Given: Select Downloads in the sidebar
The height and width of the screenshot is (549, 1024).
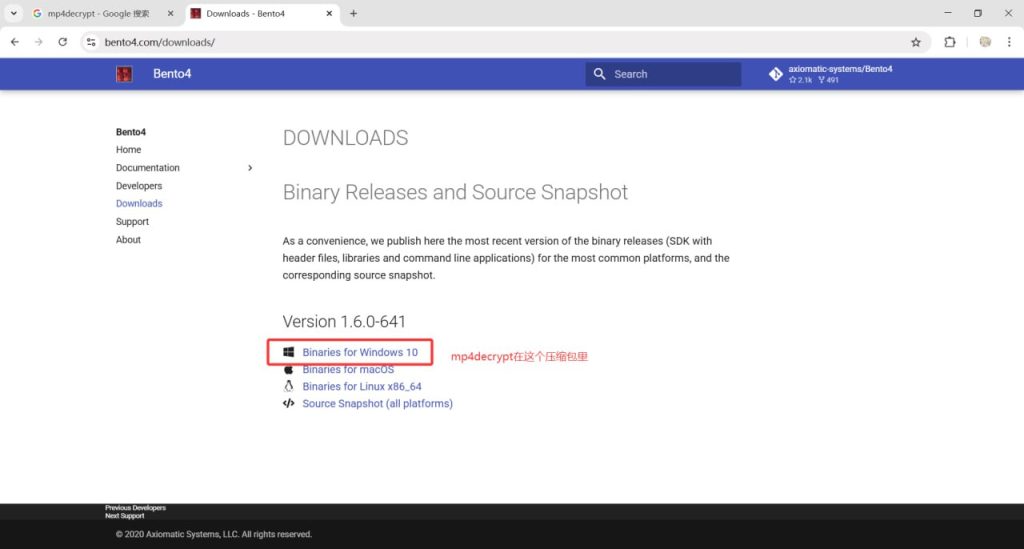Looking at the screenshot, I should [x=139, y=204].
